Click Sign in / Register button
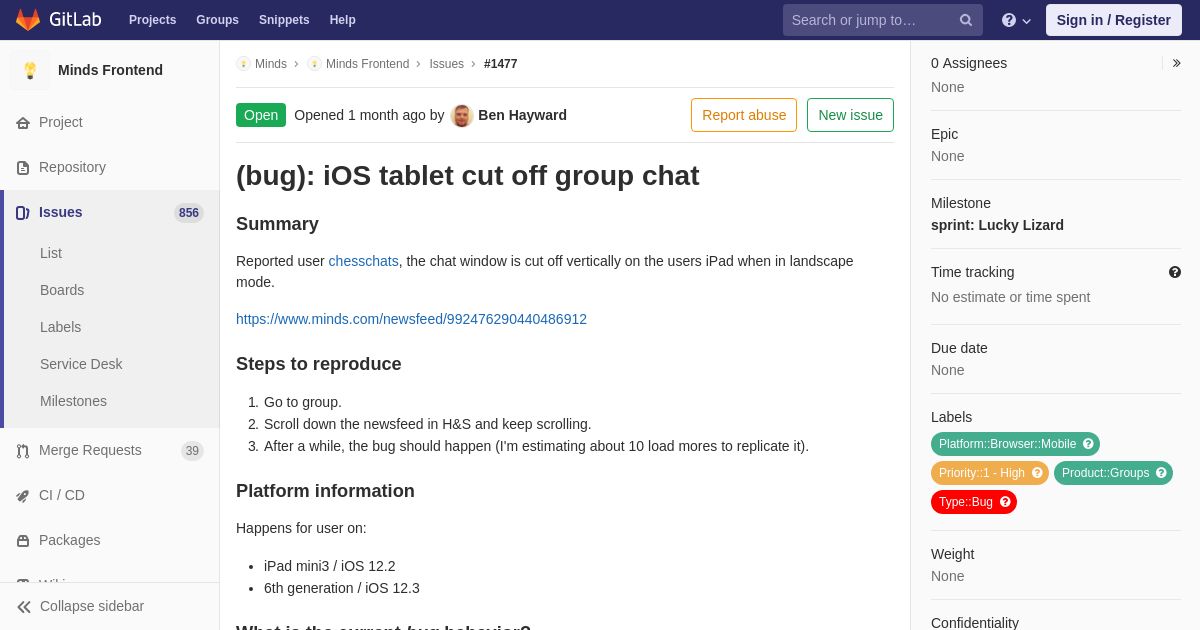The image size is (1200, 630). tap(1114, 20)
